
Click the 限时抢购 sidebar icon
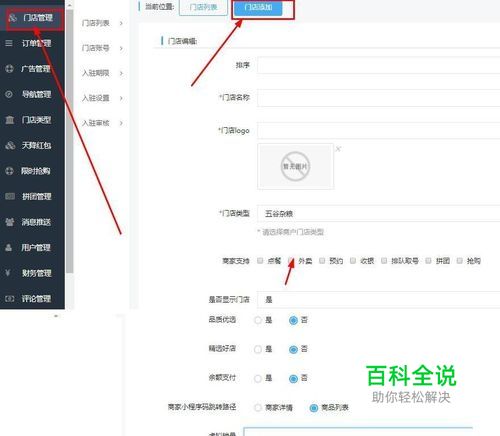click(x=9, y=171)
